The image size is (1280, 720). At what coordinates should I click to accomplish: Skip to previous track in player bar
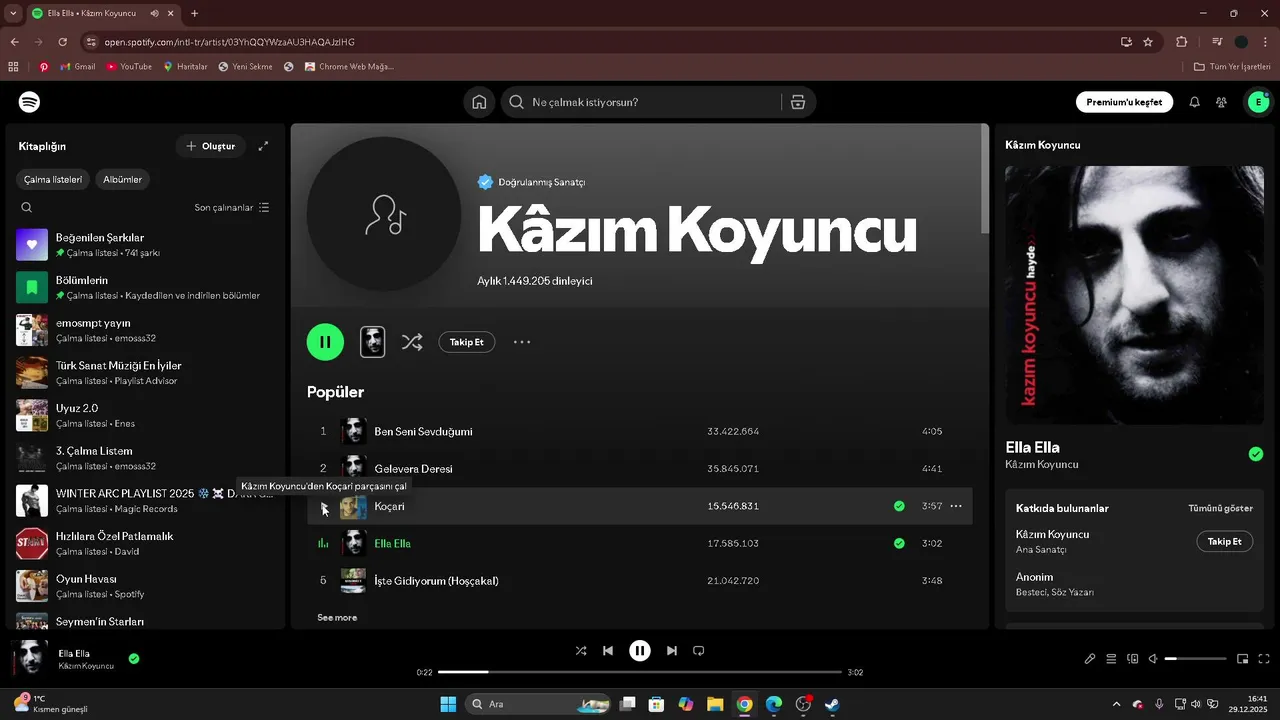click(x=608, y=651)
